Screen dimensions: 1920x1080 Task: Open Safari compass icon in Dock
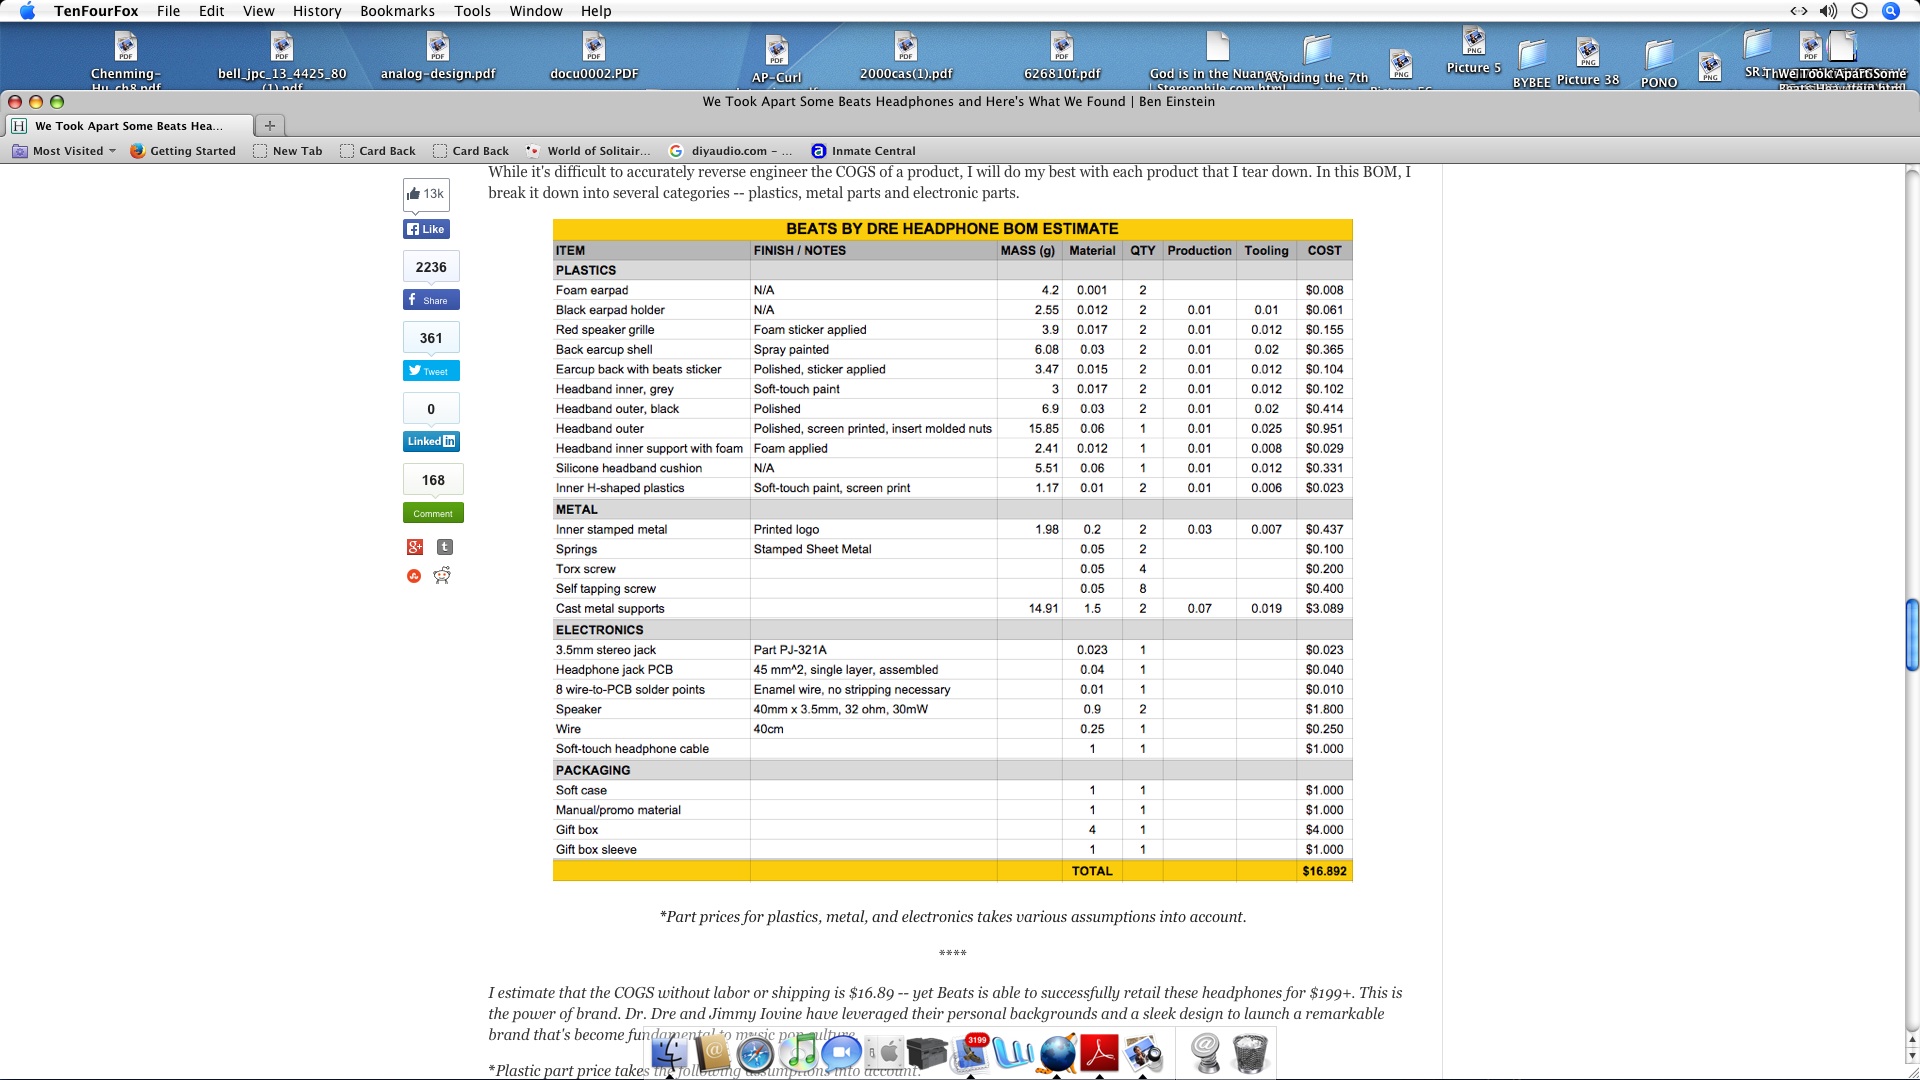click(x=756, y=1054)
